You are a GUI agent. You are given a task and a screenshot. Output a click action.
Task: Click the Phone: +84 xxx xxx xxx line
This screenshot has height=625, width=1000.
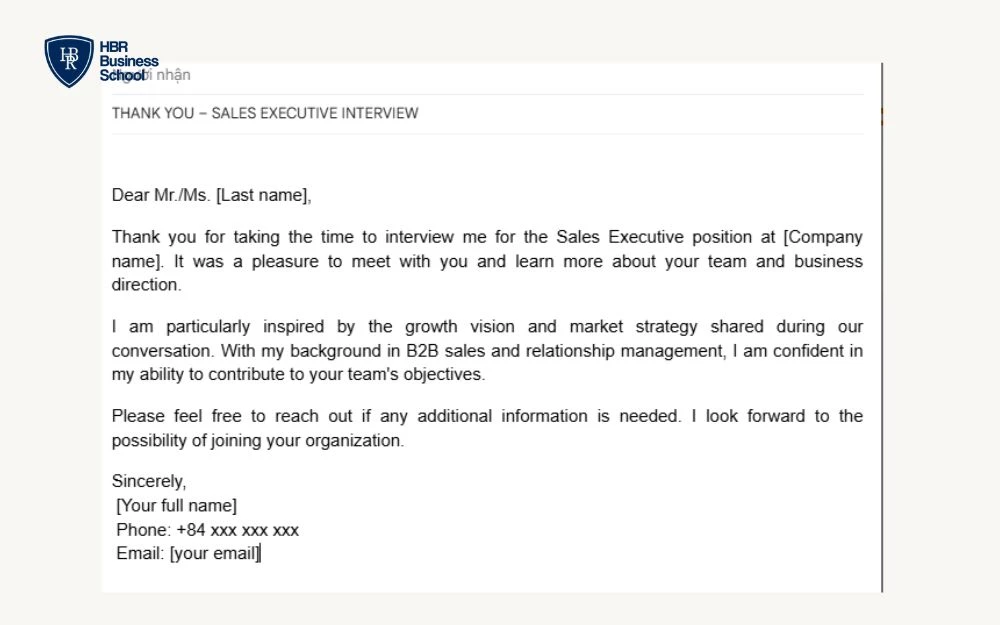(207, 530)
